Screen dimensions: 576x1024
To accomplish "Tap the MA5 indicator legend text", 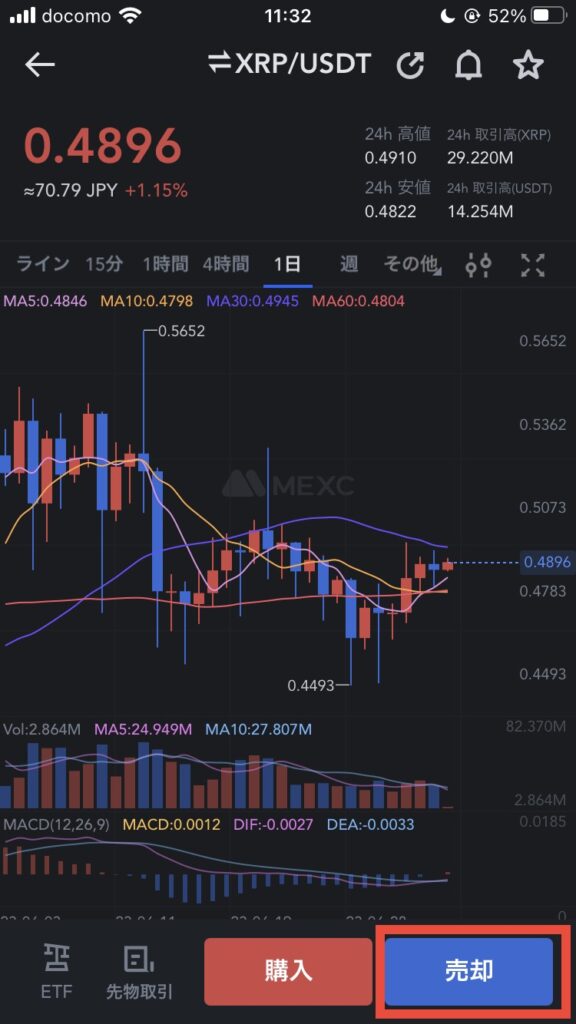I will click(45, 301).
